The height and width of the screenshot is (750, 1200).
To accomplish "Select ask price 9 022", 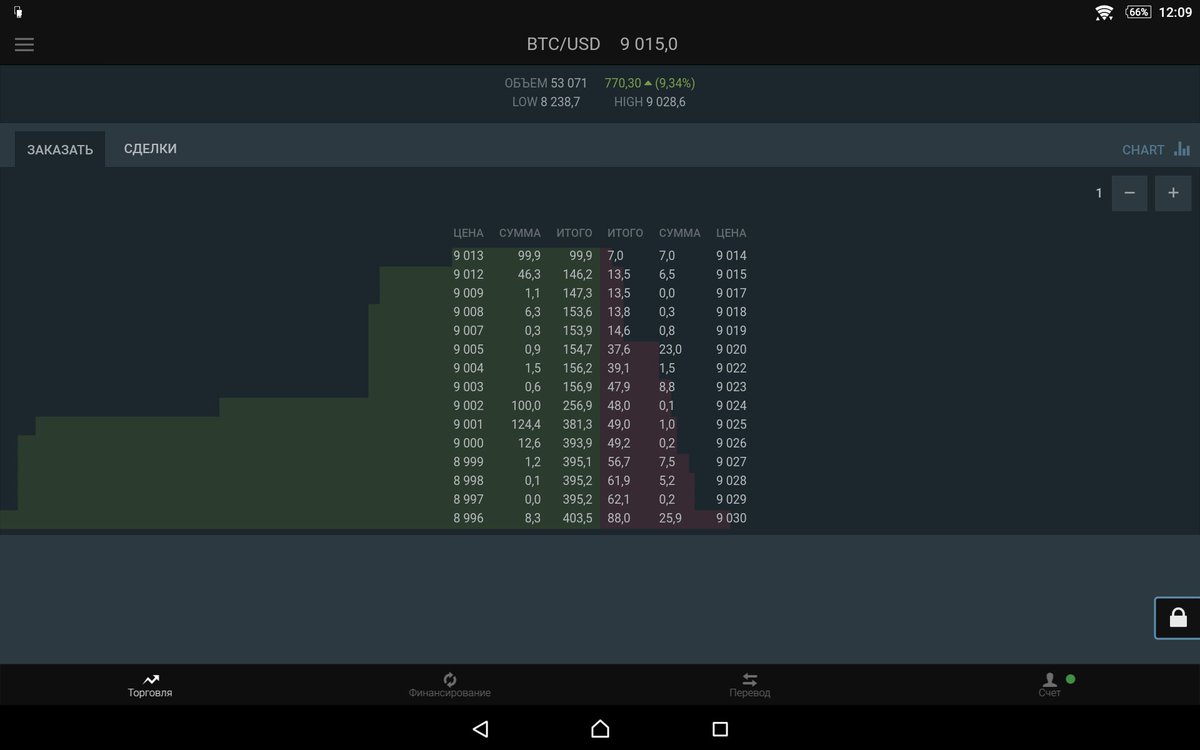I will click(x=731, y=368).
